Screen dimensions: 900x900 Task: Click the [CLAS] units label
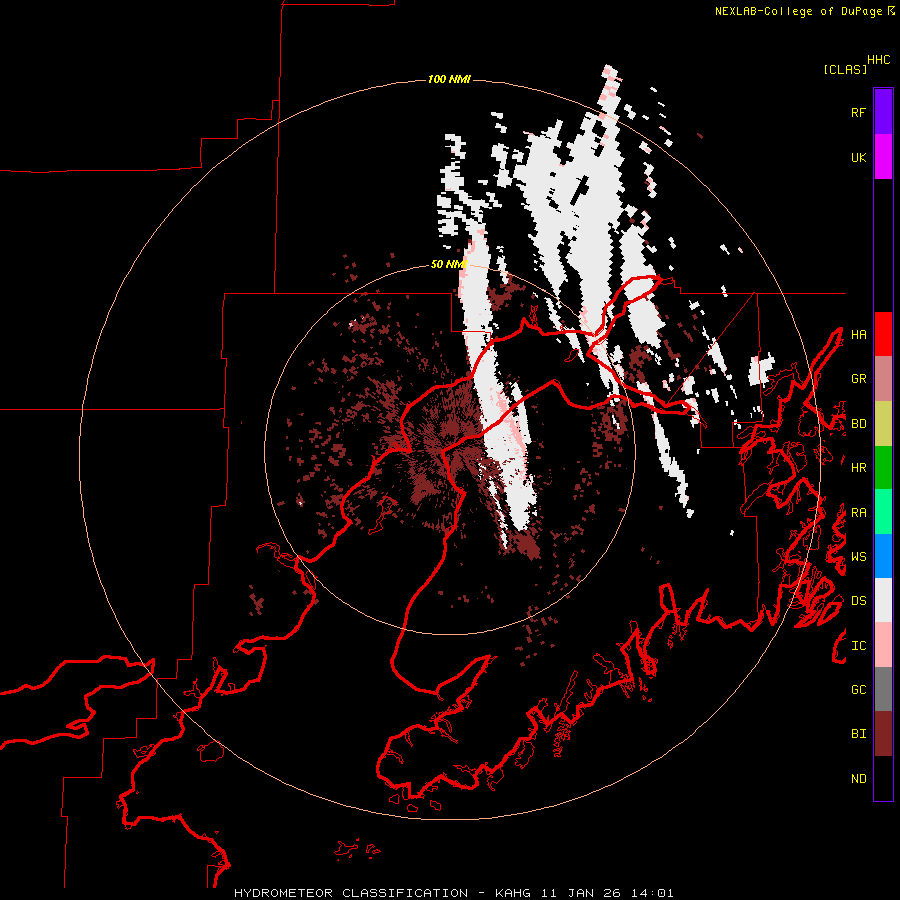tap(845, 69)
